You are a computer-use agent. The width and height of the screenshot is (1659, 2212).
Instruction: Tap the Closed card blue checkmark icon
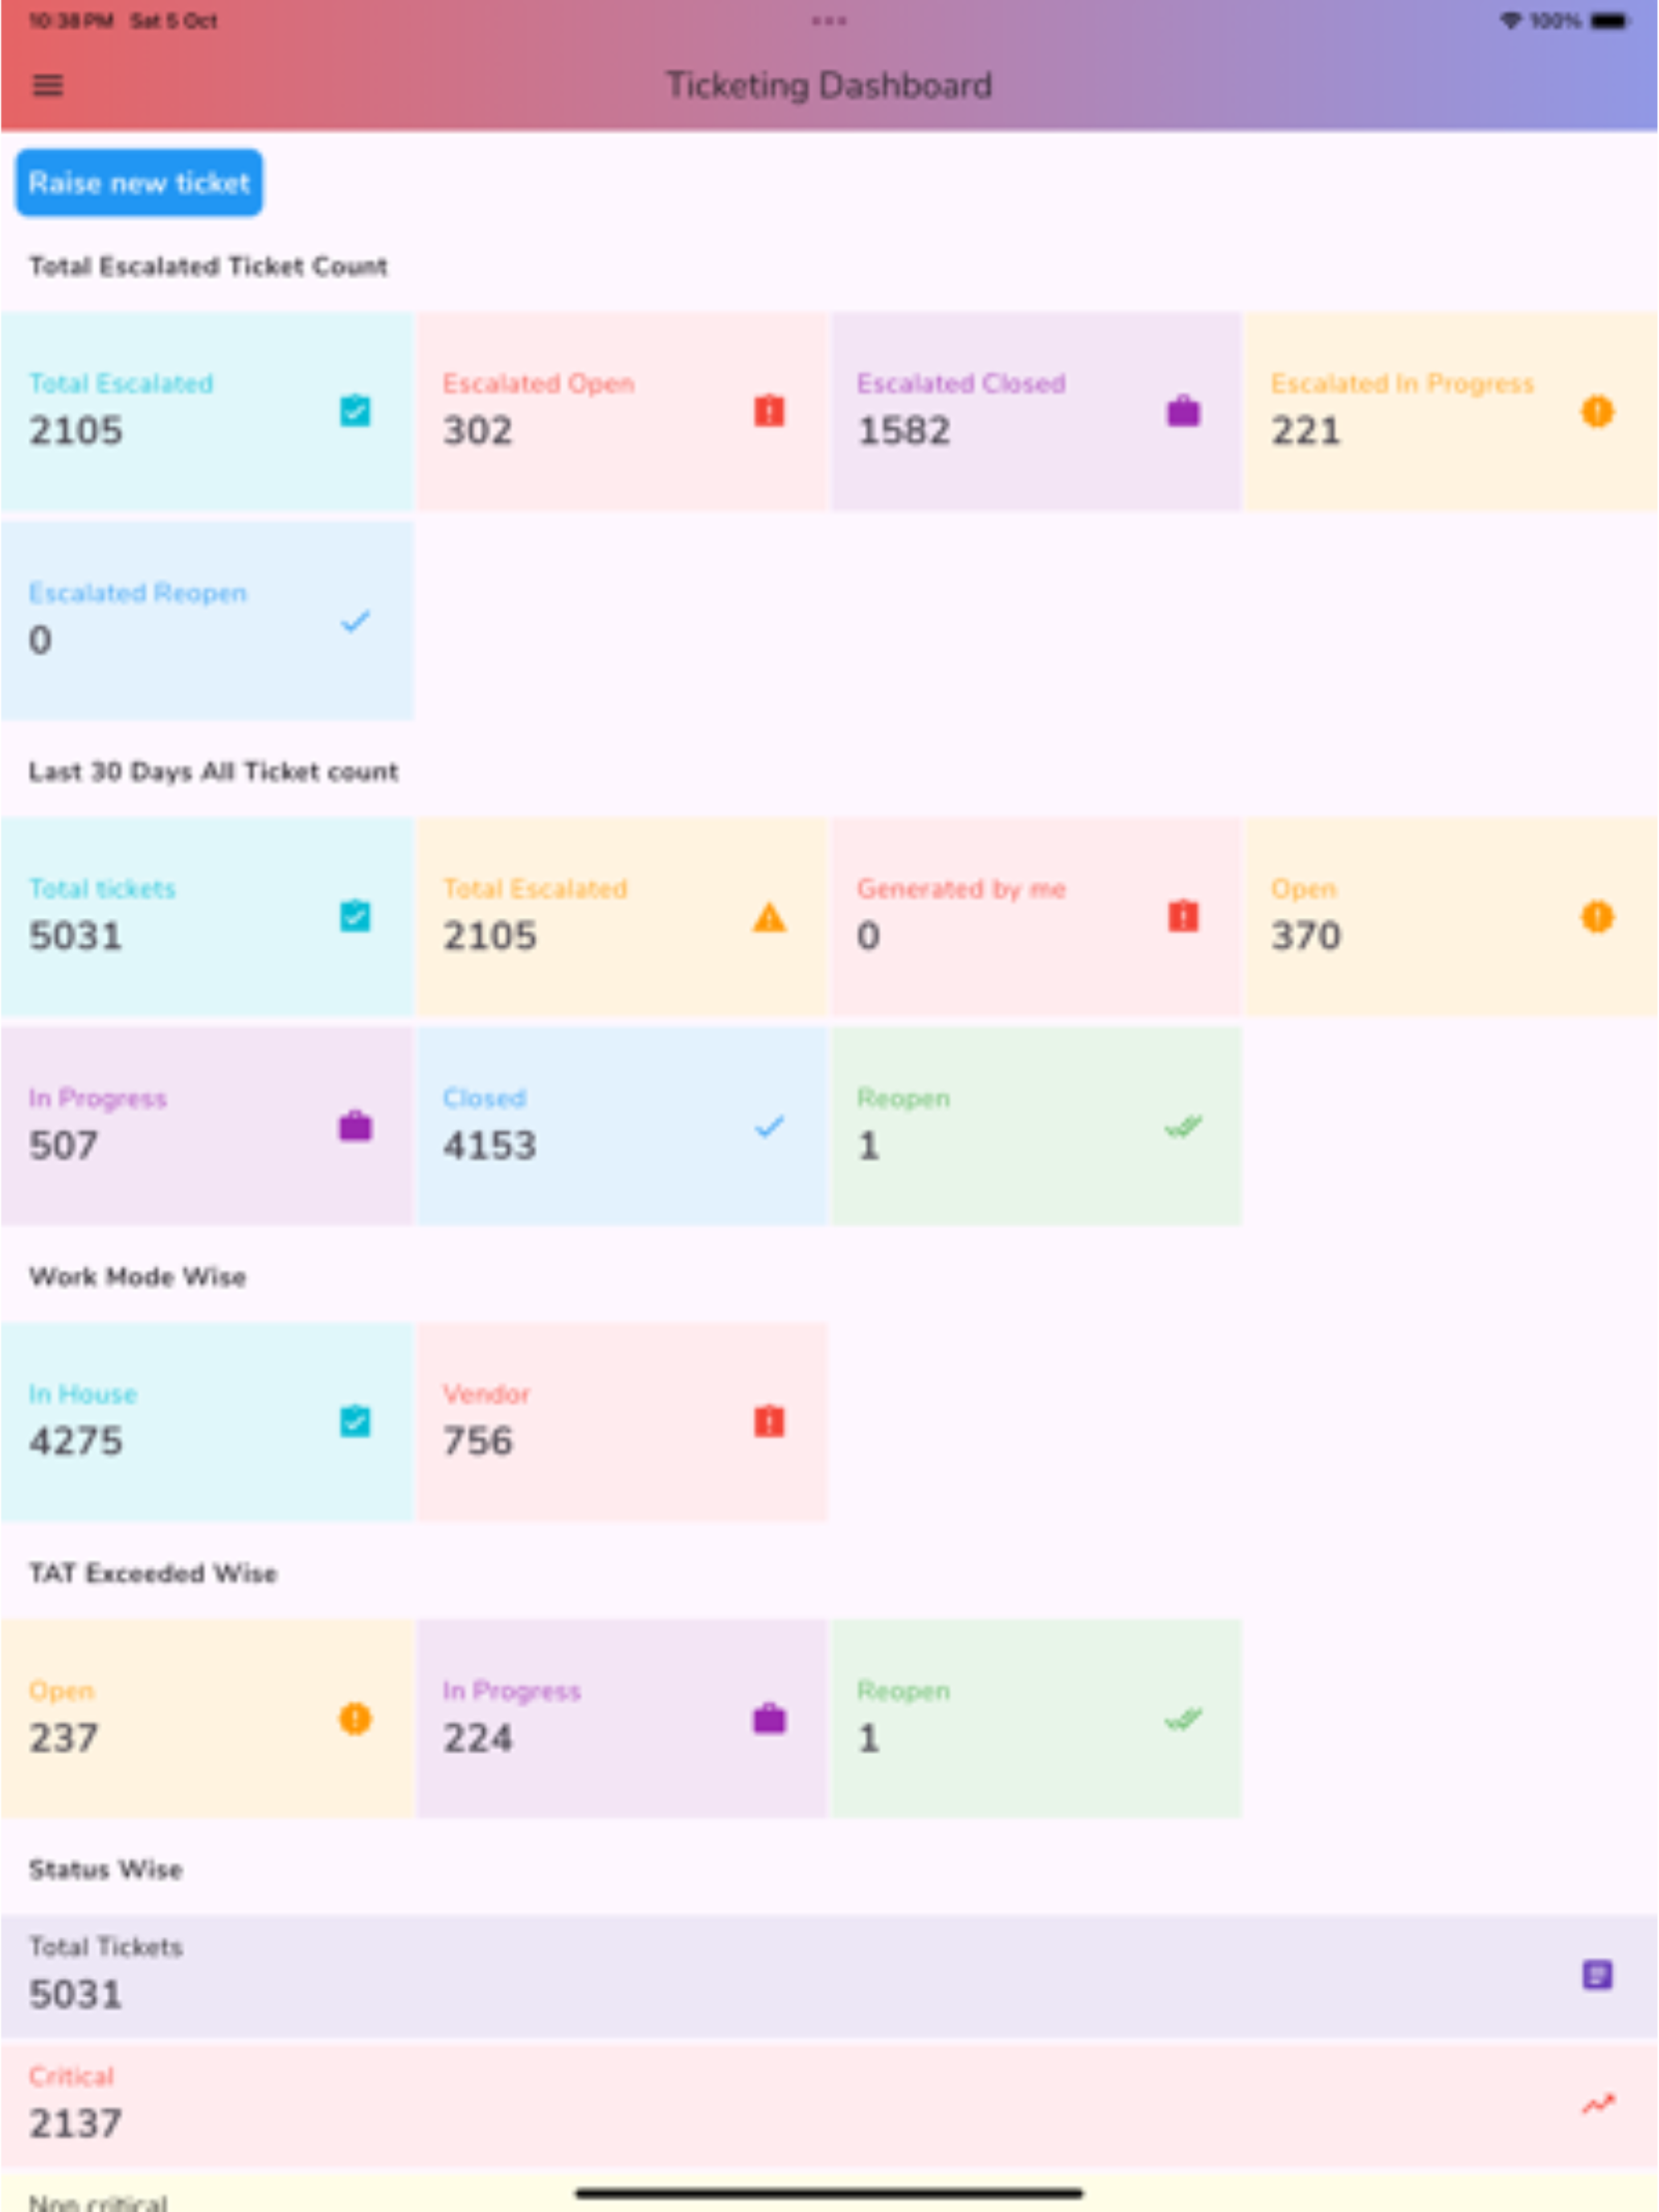point(769,1126)
